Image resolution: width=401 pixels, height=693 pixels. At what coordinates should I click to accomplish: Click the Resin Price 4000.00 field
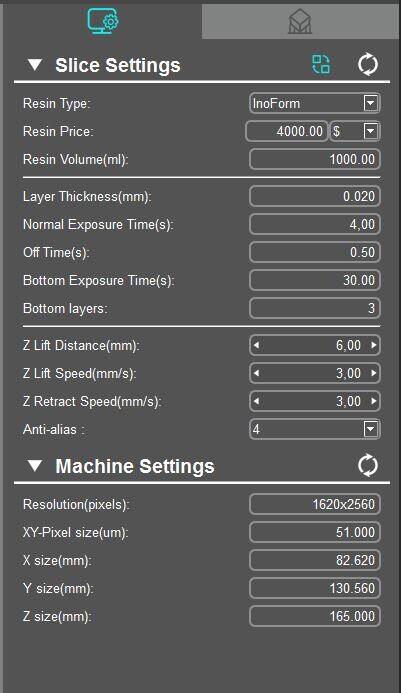tap(287, 131)
